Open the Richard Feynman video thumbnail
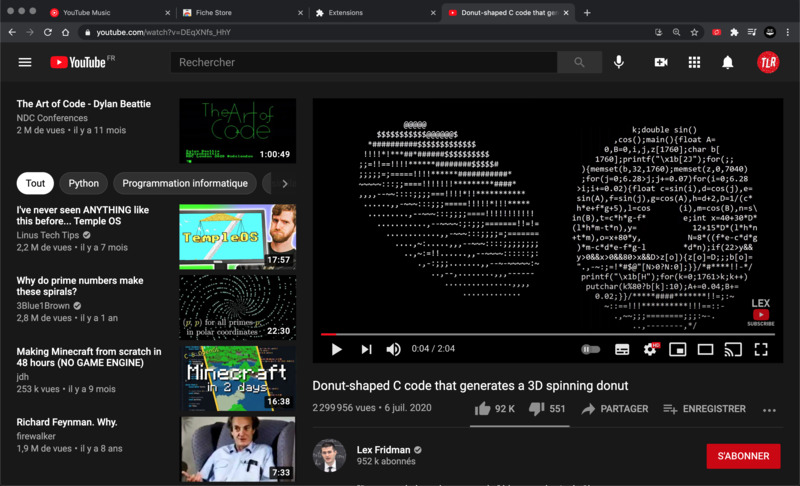This screenshot has height=486, width=800. [238, 449]
